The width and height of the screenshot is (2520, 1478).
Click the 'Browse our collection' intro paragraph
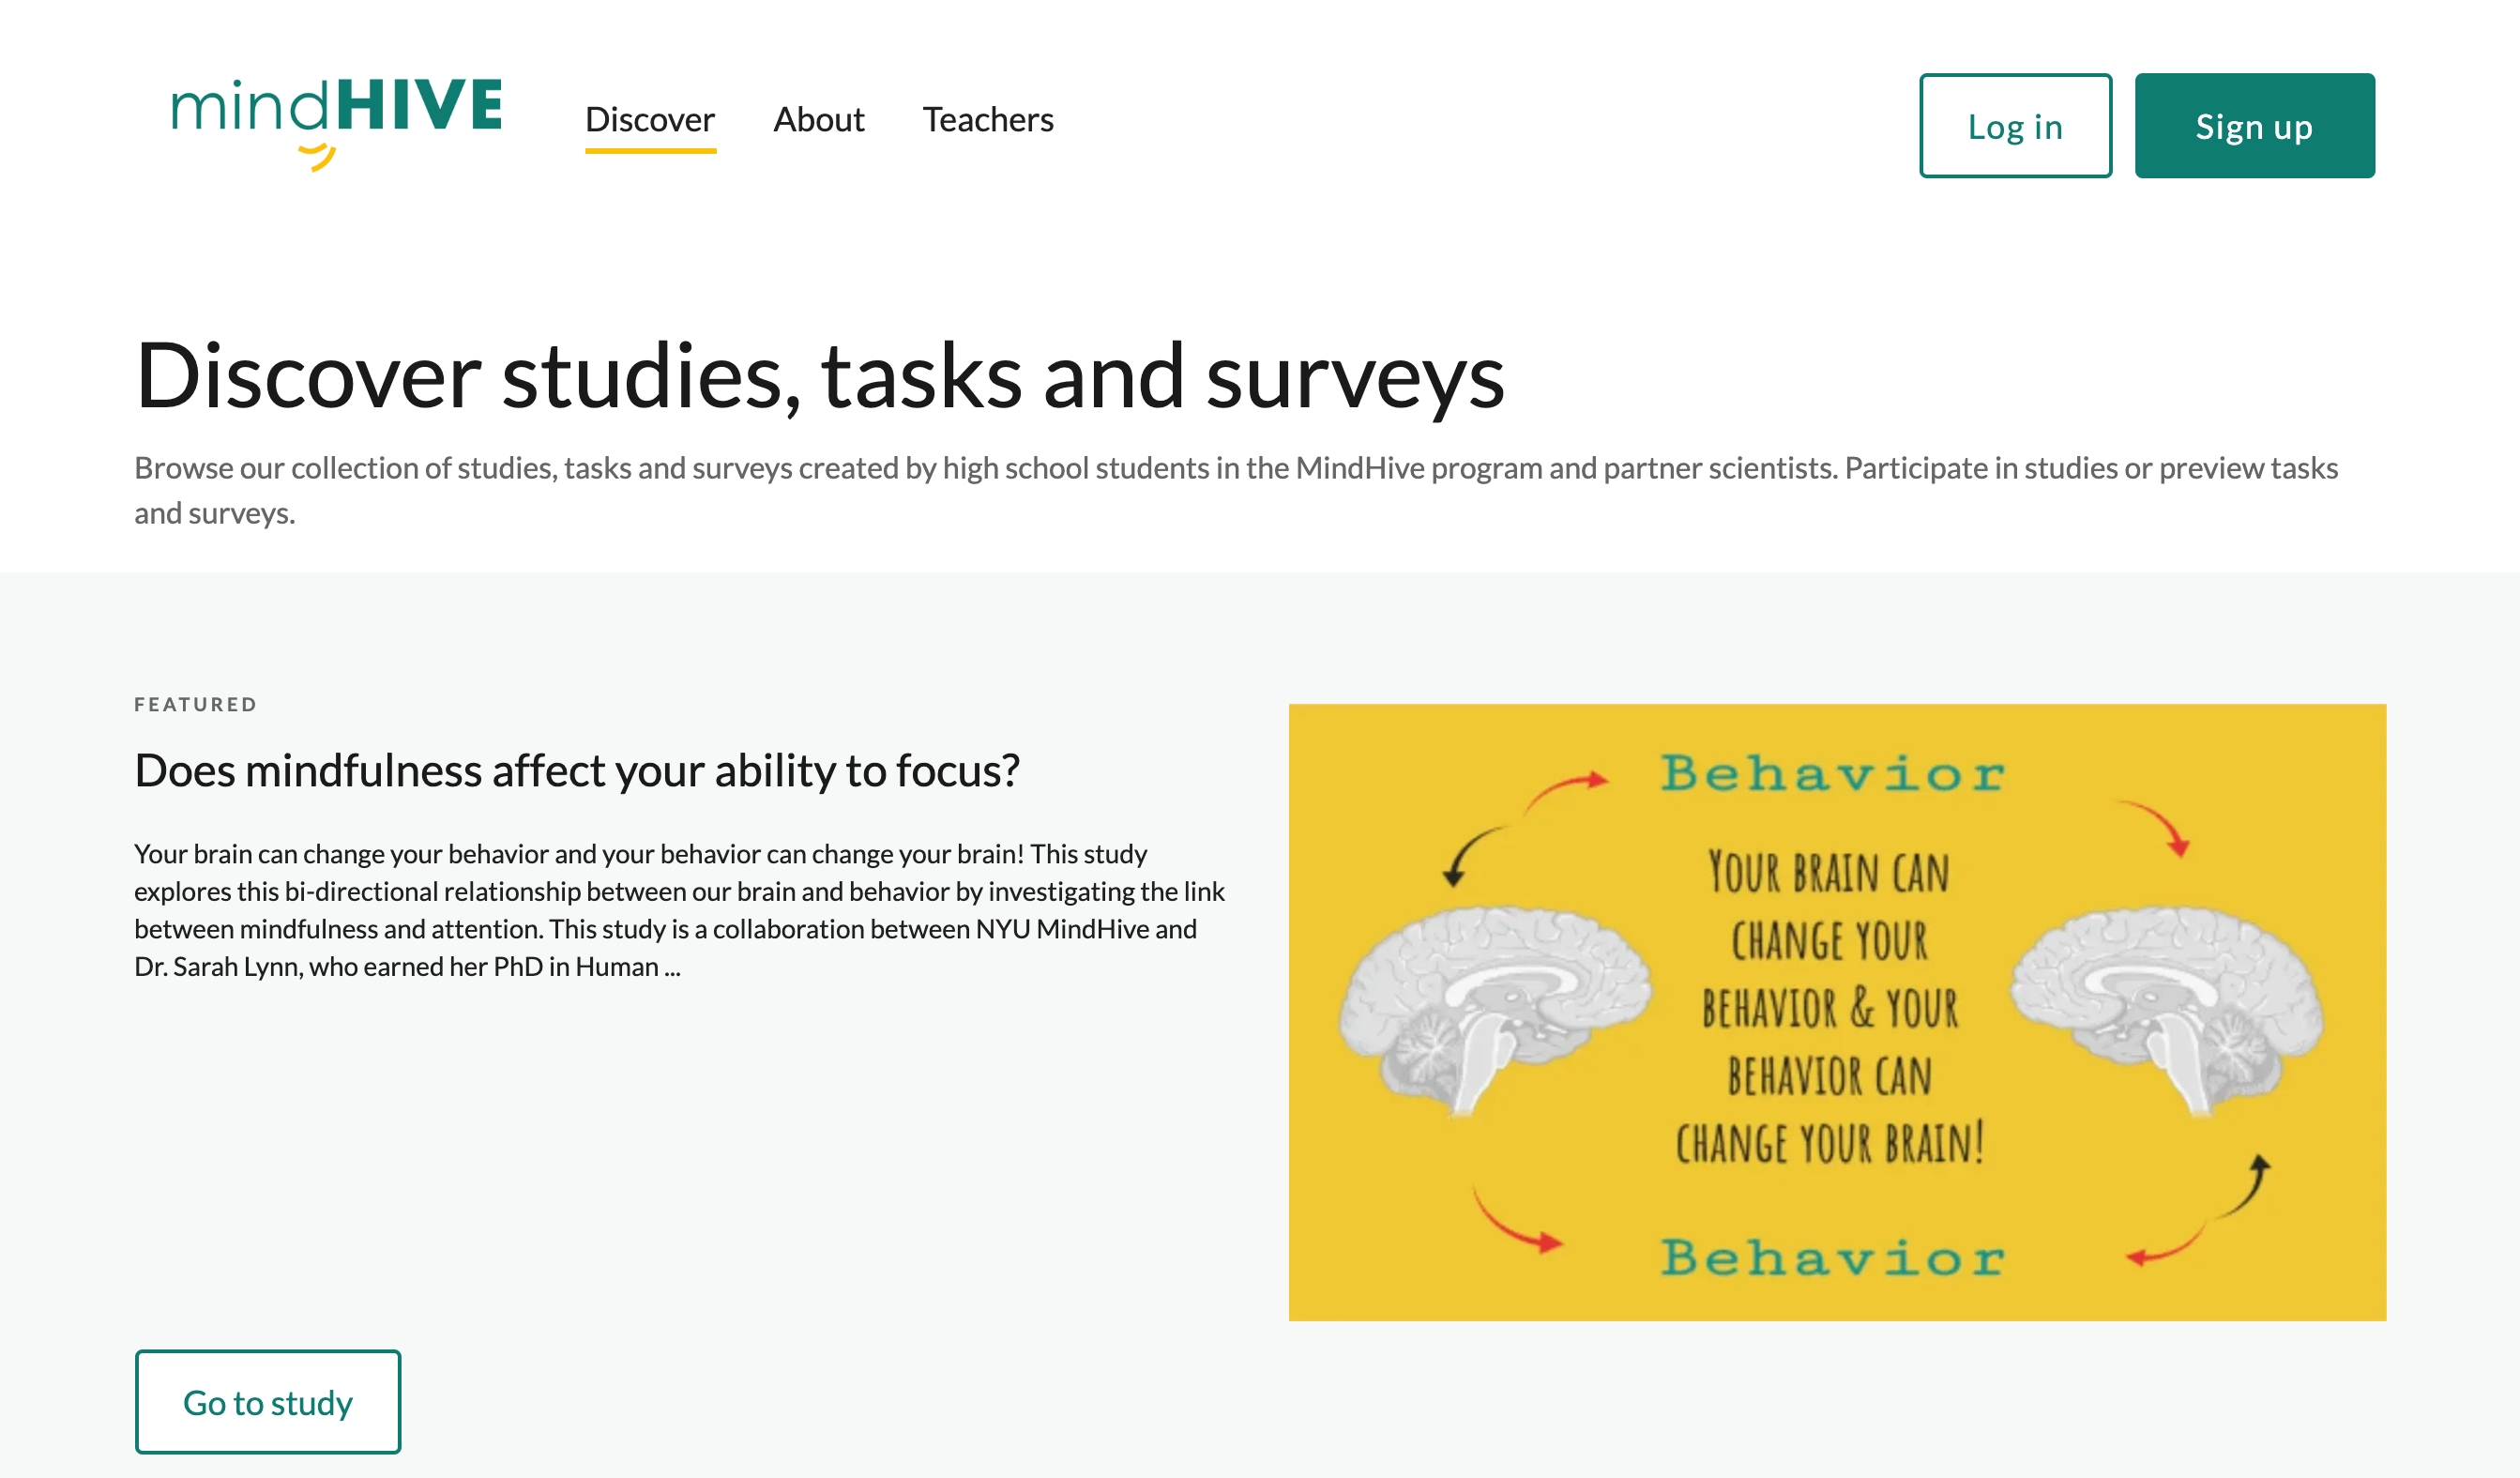point(1236,490)
